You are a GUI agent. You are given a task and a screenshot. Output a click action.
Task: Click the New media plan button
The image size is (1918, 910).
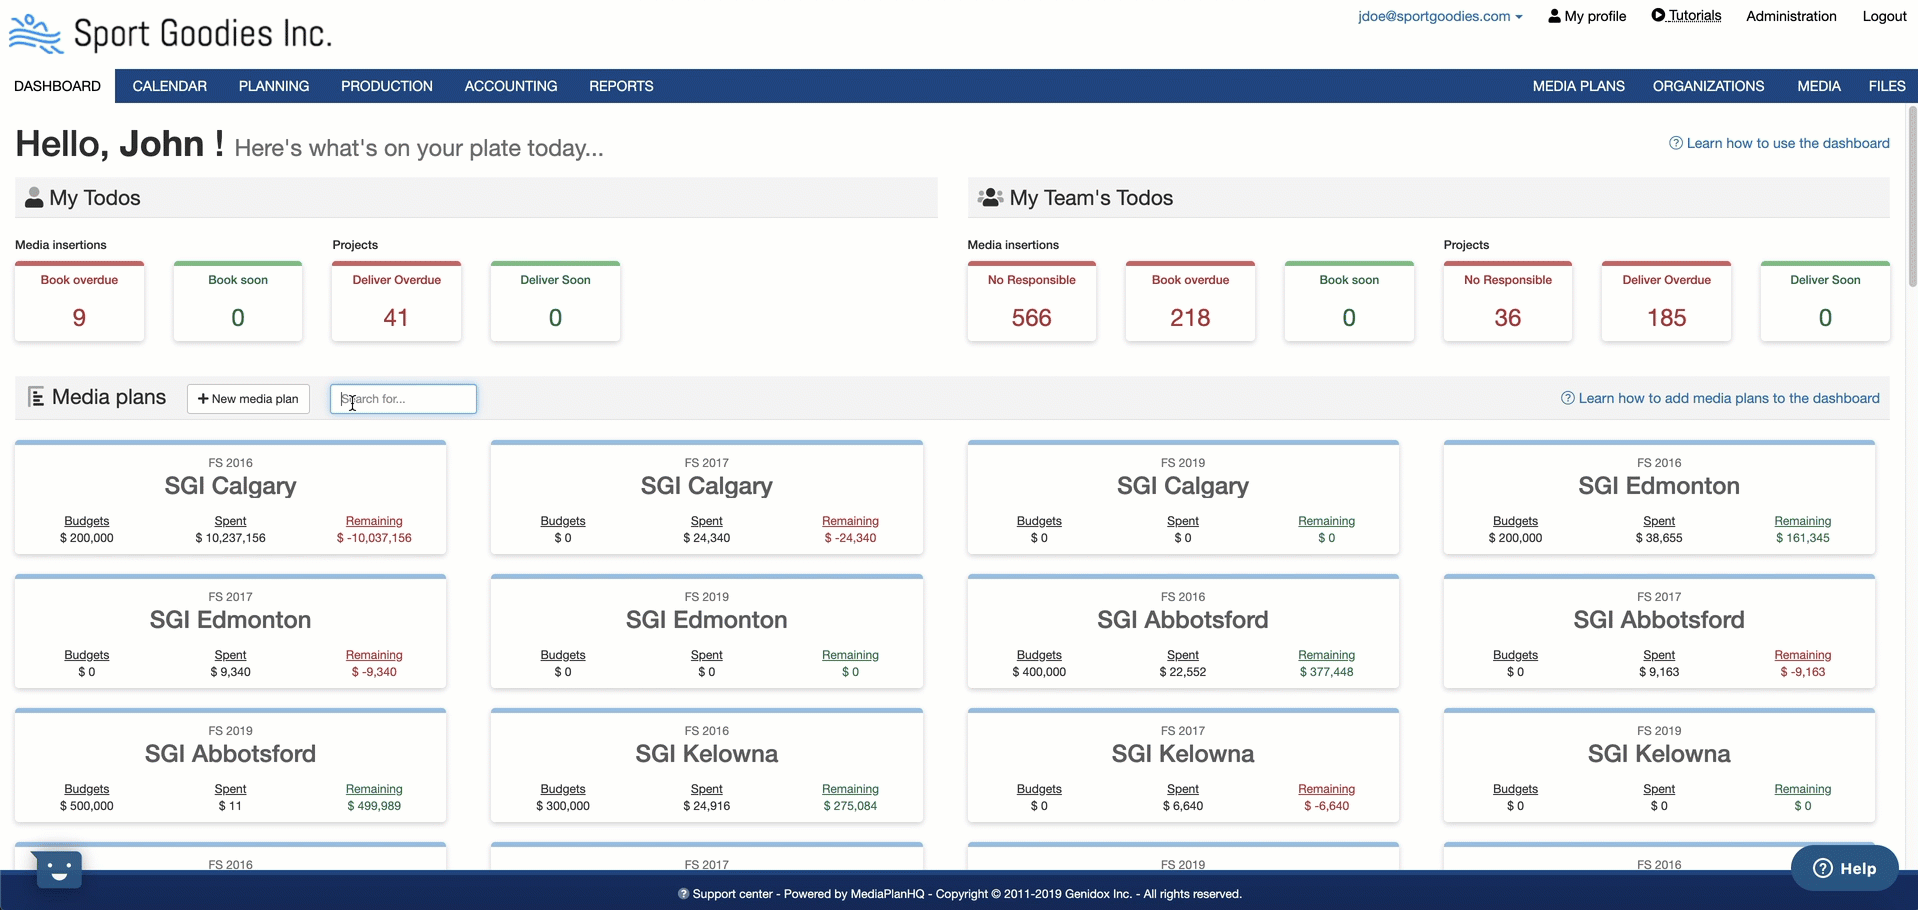pyautogui.click(x=248, y=399)
